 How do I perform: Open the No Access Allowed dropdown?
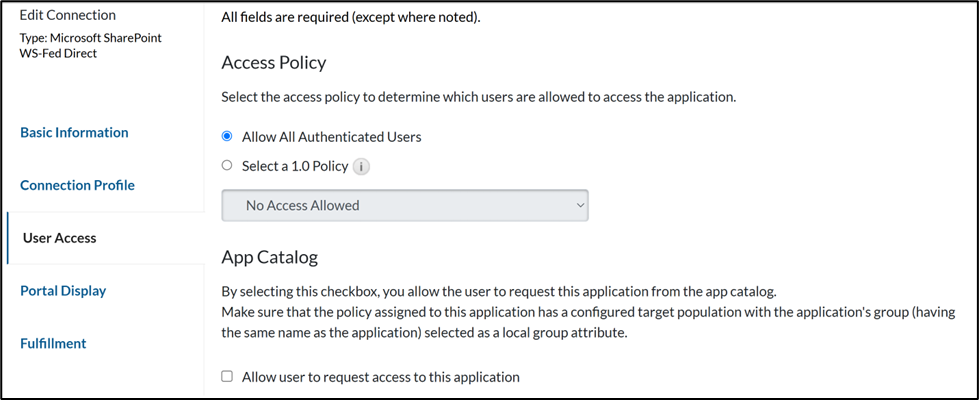pyautogui.click(x=404, y=206)
